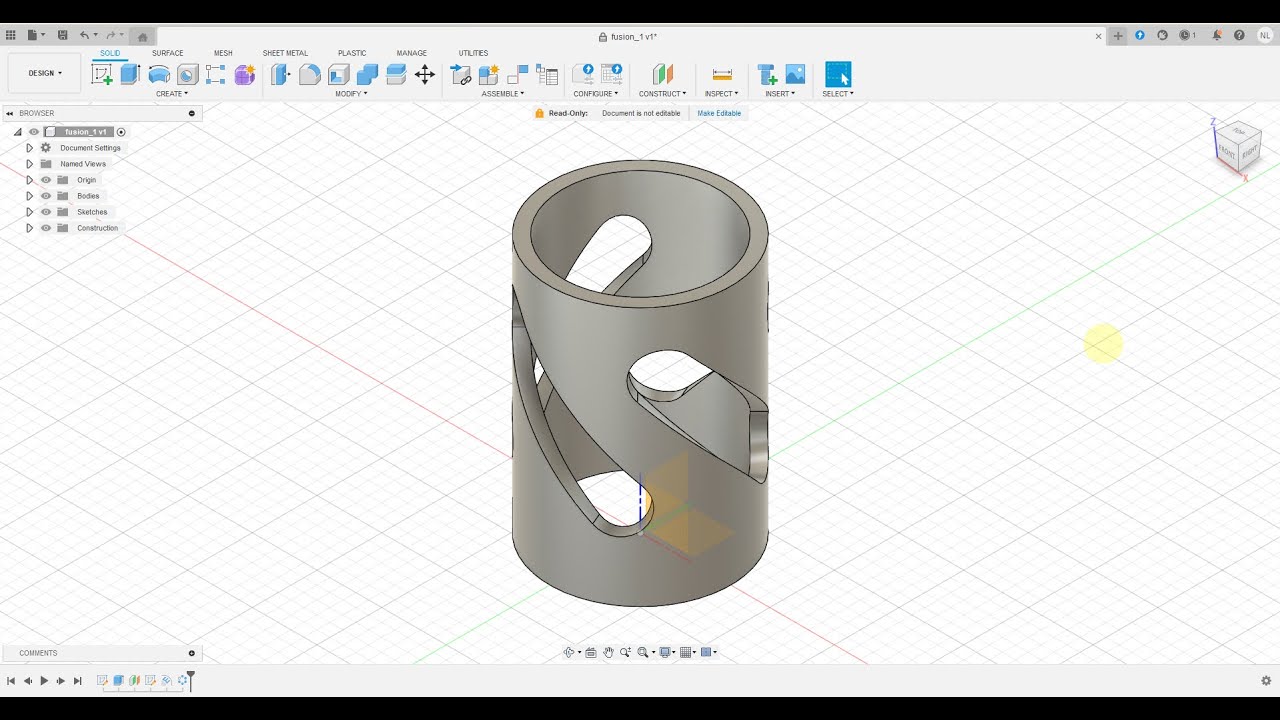Toggle visibility of Origin folder
This screenshot has height=720, width=1280.
[46, 180]
